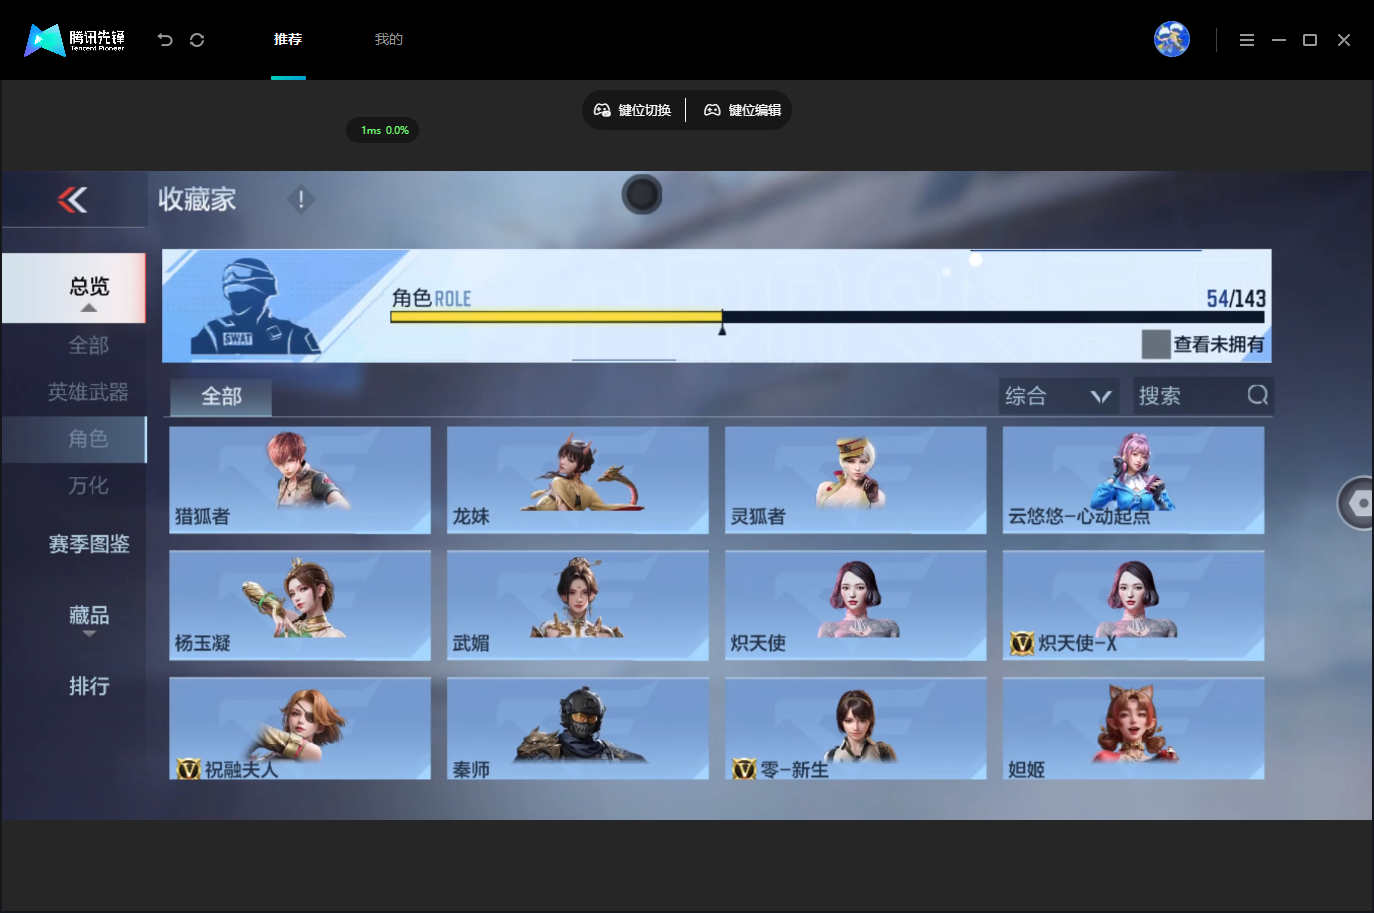Select the 妲姬 character card
The image size is (1374, 913).
coord(1134,728)
